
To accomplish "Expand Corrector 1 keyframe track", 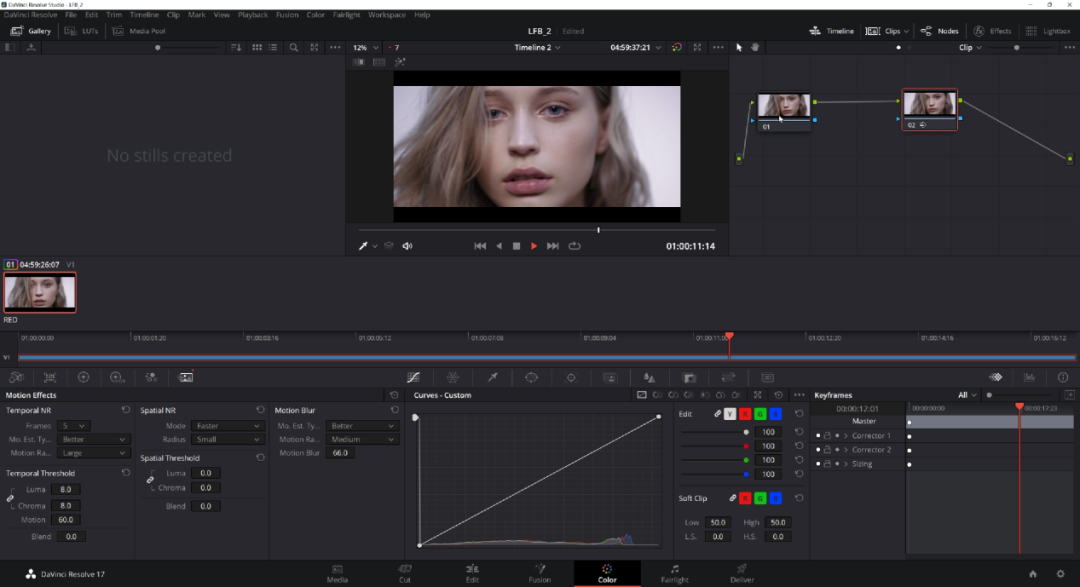I will coord(846,436).
